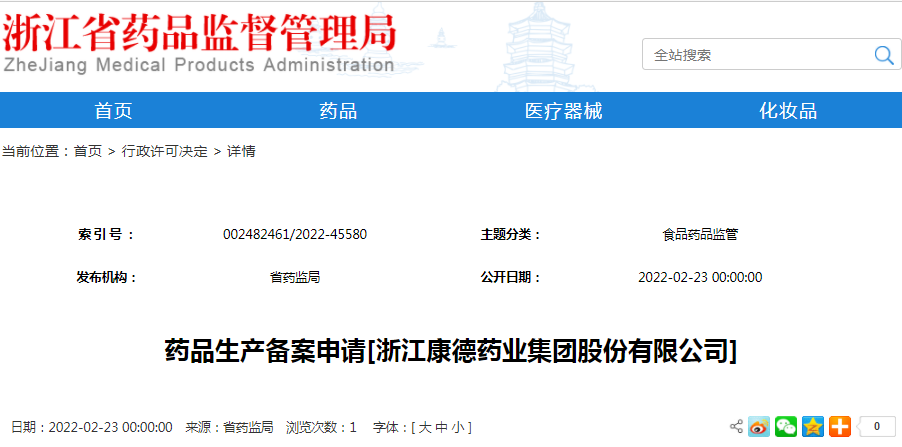Open the 化妆品 navigation tab
This screenshot has width=902, height=447.
pos(788,110)
